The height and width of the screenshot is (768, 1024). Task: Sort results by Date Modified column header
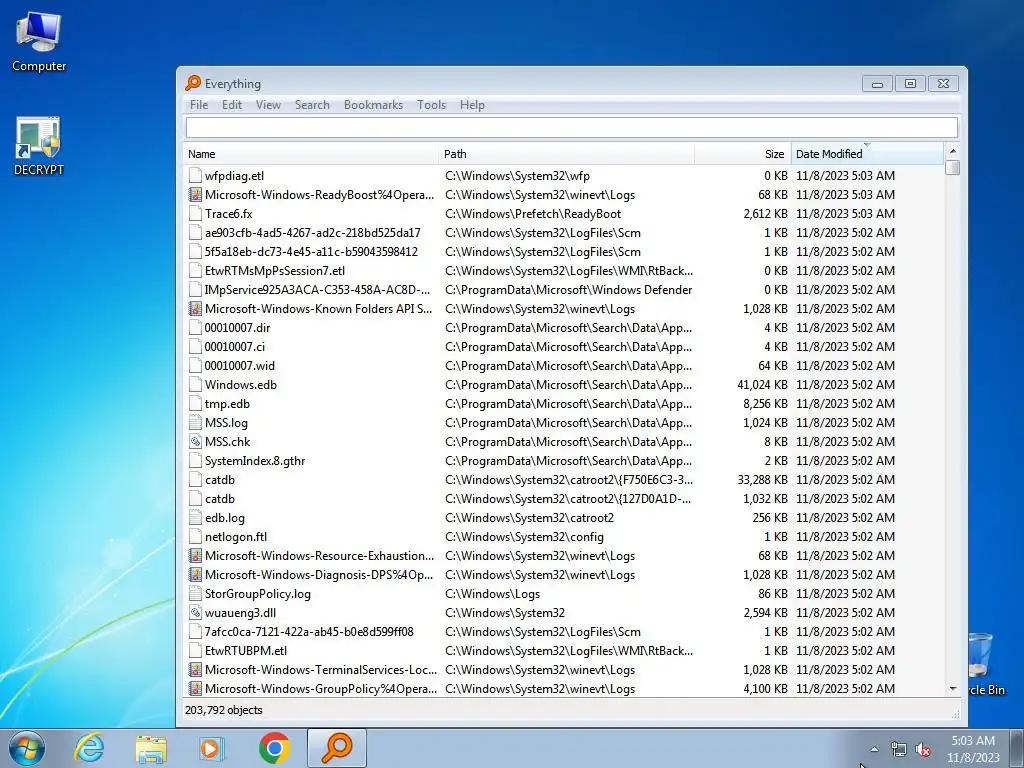click(x=867, y=154)
